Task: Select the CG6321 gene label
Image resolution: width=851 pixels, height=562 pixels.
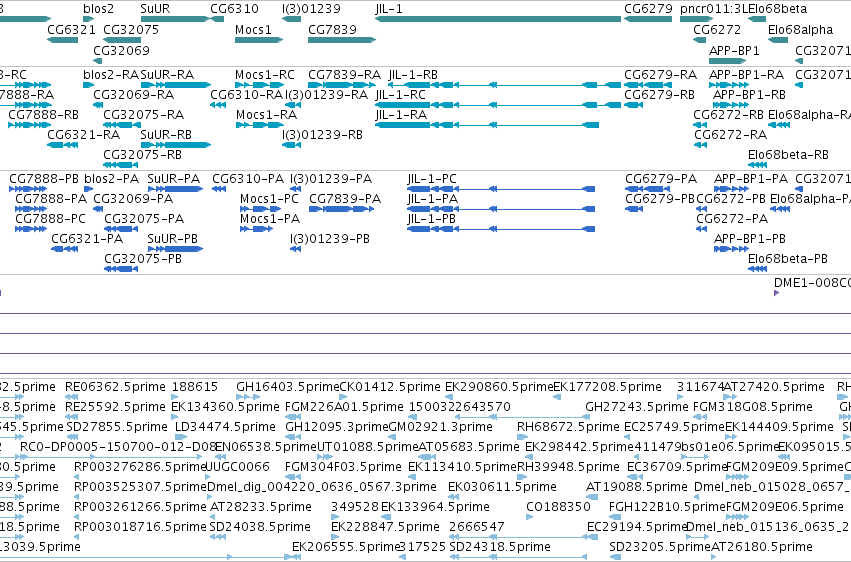Action: (x=71, y=29)
